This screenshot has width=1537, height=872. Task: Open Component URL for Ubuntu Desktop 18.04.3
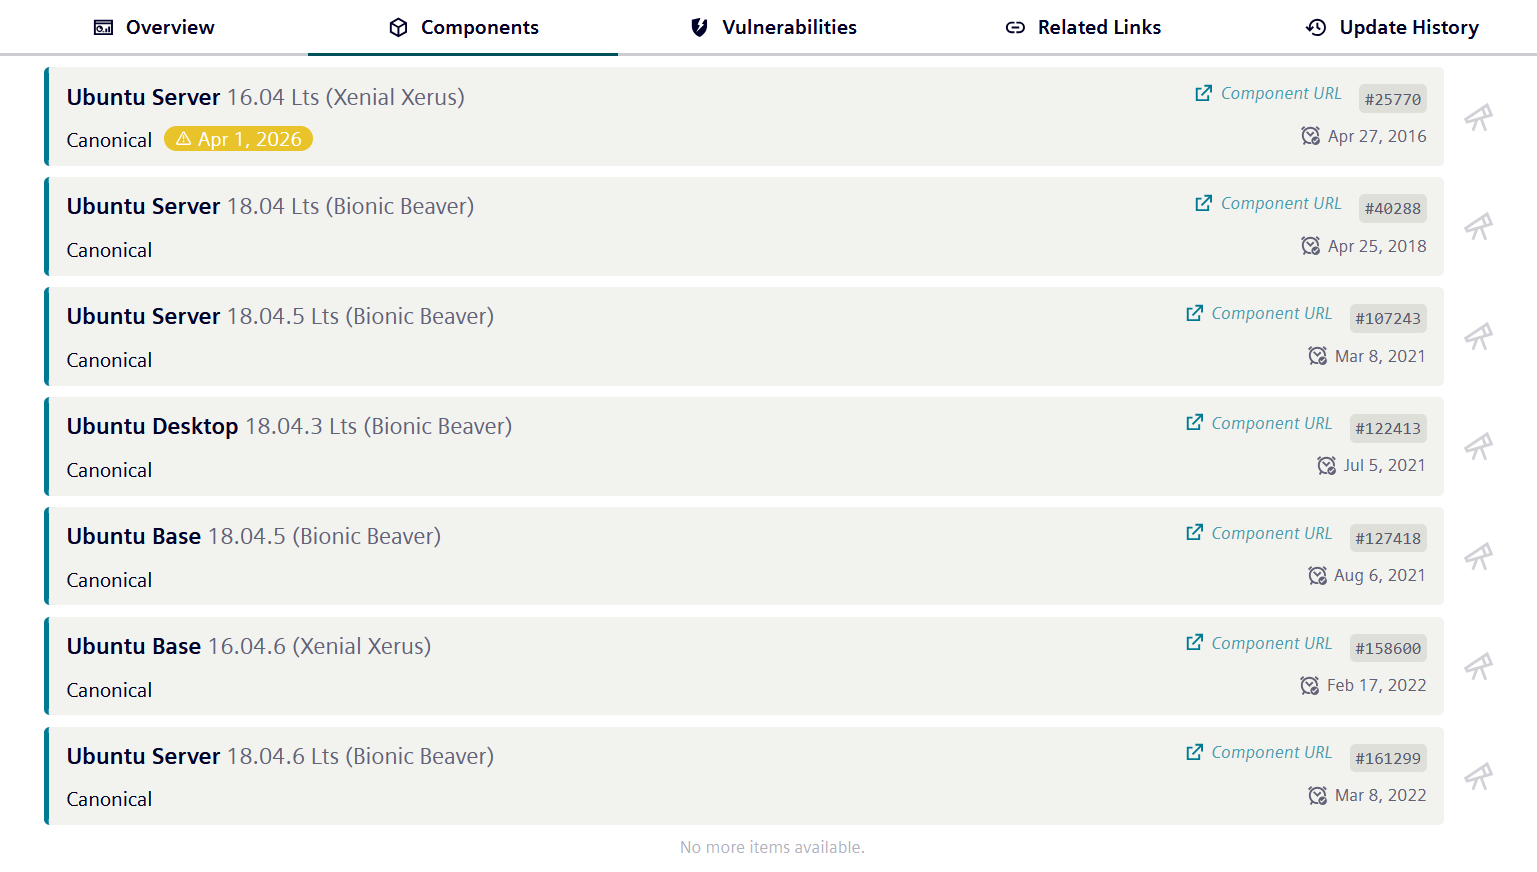pos(1271,423)
